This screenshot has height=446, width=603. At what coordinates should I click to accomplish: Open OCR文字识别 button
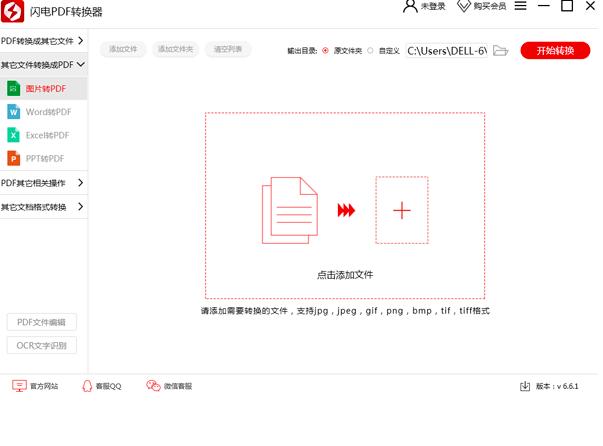[42, 346]
